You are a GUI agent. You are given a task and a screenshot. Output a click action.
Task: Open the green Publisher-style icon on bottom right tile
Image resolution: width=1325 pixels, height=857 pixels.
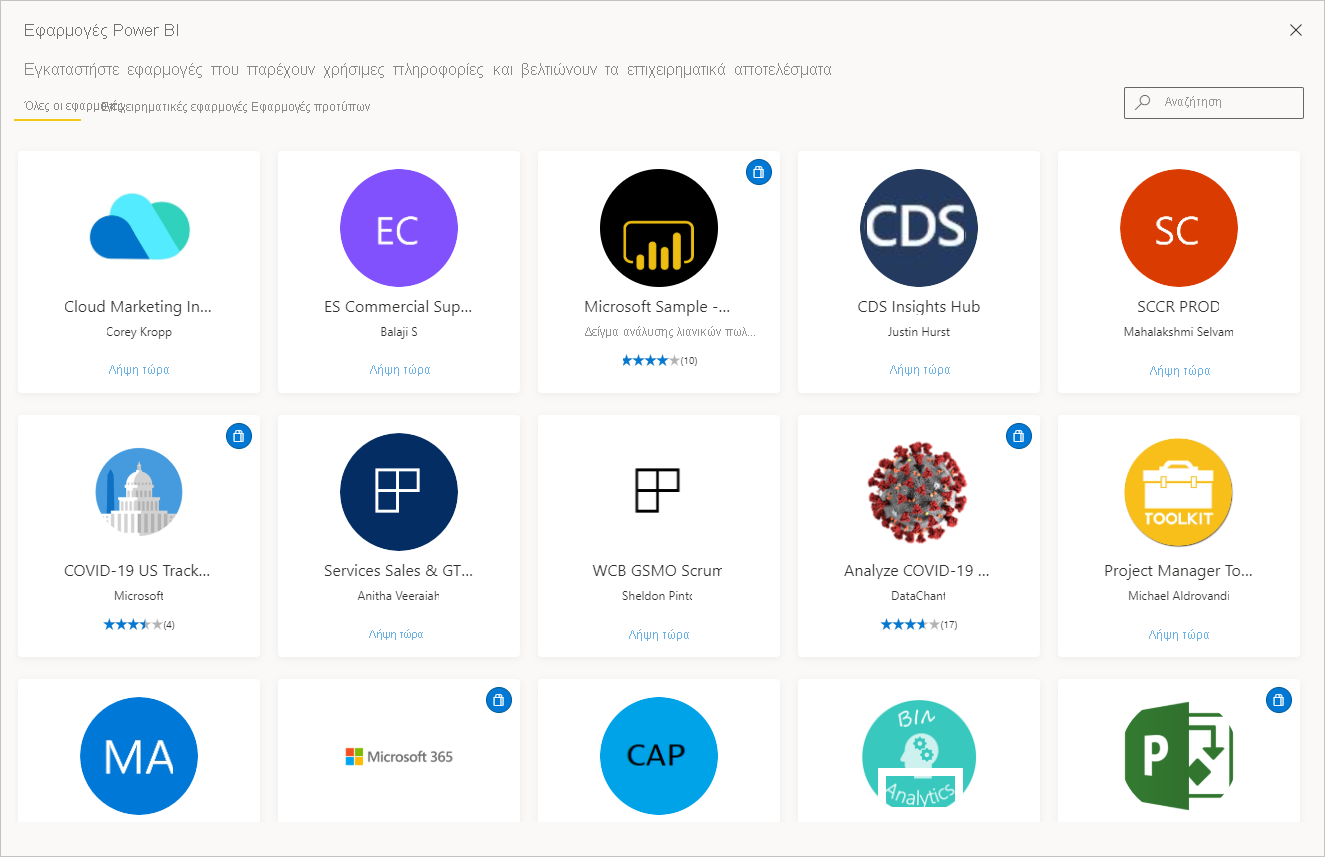1178,756
